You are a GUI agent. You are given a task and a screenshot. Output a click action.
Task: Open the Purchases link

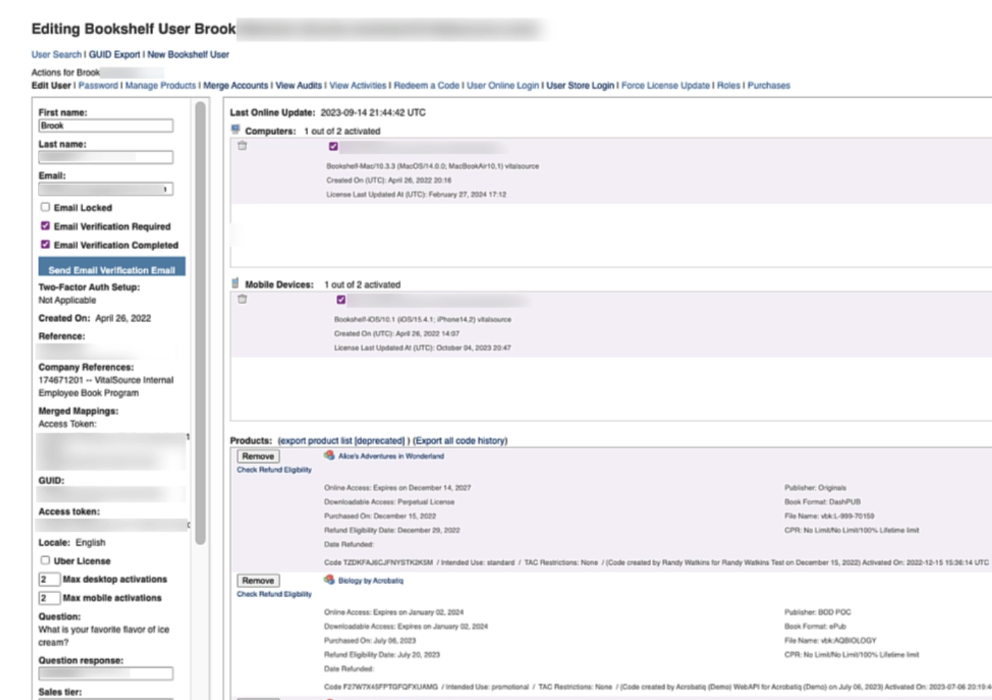pyautogui.click(x=769, y=85)
